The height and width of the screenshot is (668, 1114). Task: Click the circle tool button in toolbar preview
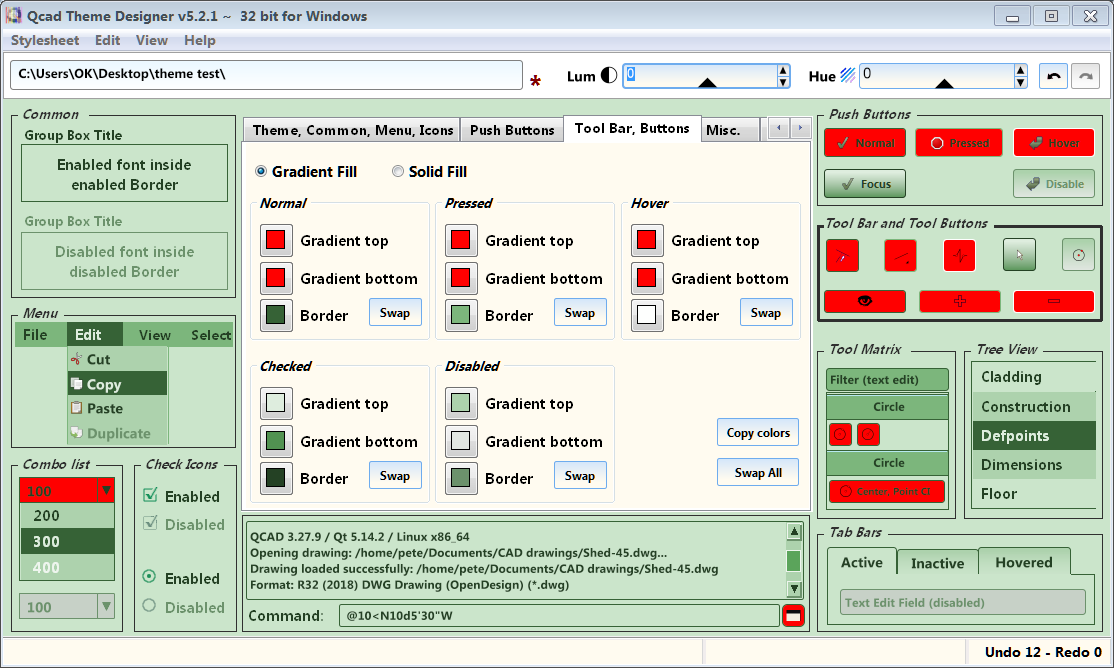click(1078, 255)
